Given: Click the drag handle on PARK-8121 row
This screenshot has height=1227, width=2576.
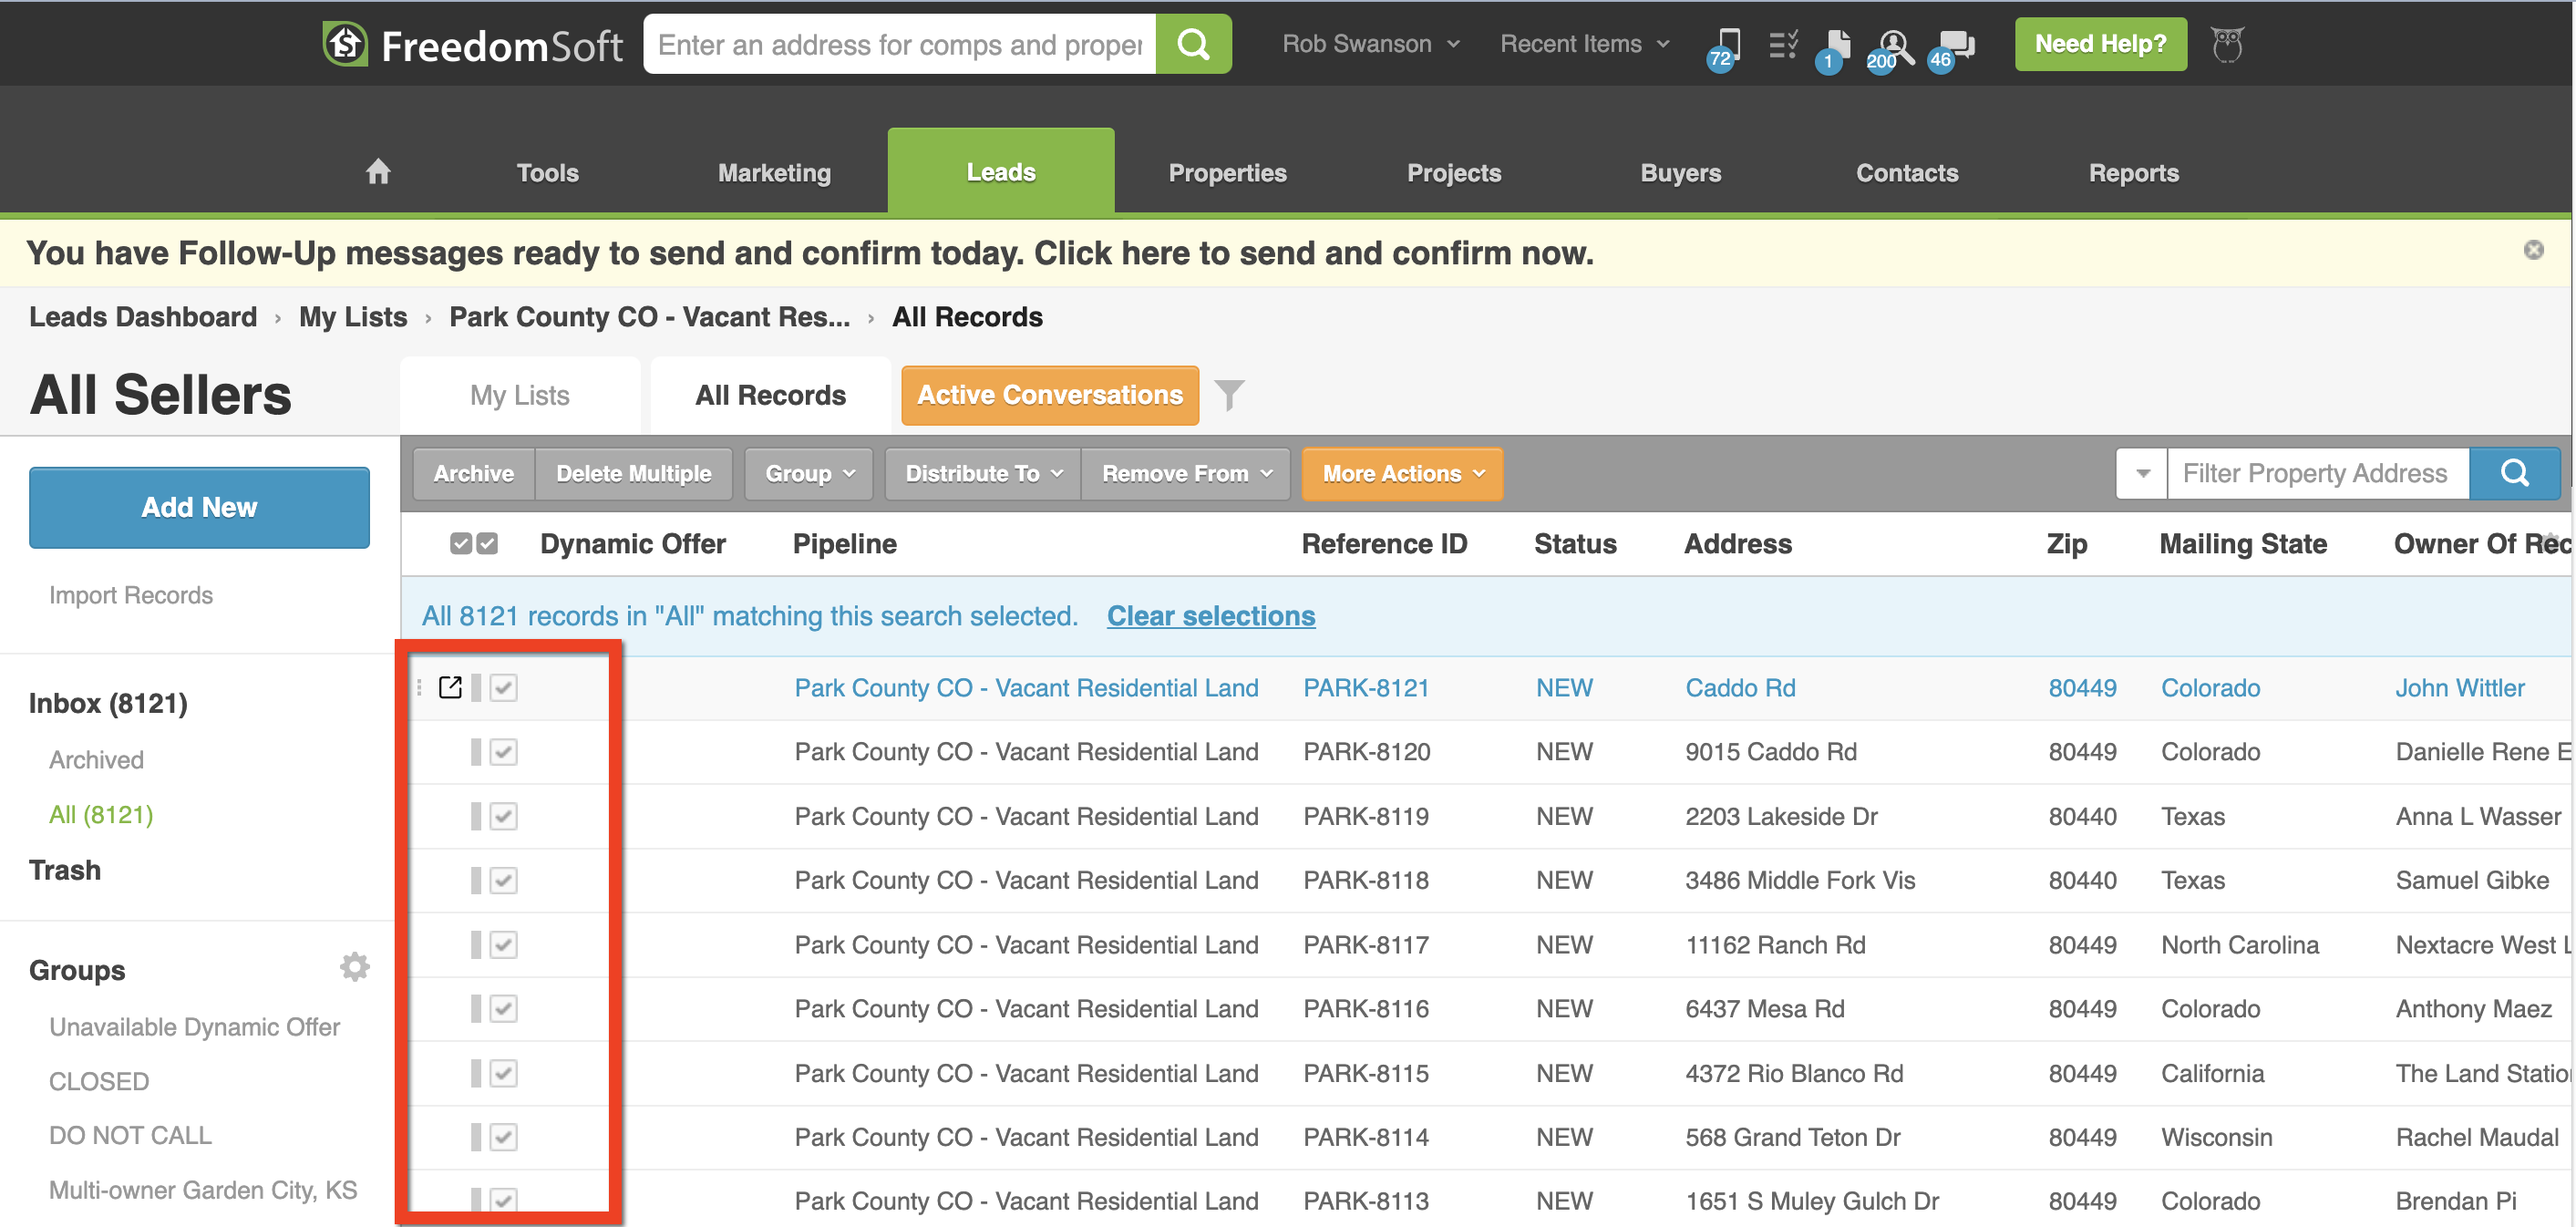Looking at the screenshot, I should 419,687.
